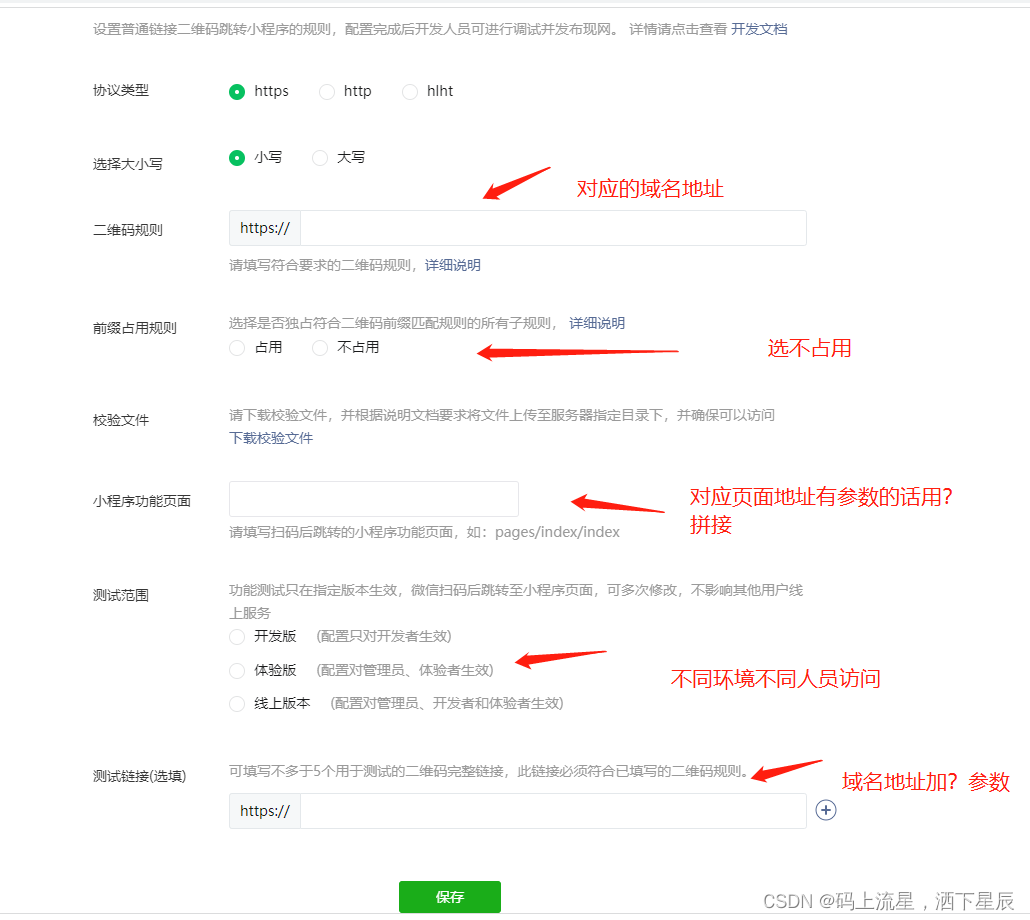This screenshot has width=1030, height=920.
Task: Select 占用 for prefix rule
Action: point(237,348)
